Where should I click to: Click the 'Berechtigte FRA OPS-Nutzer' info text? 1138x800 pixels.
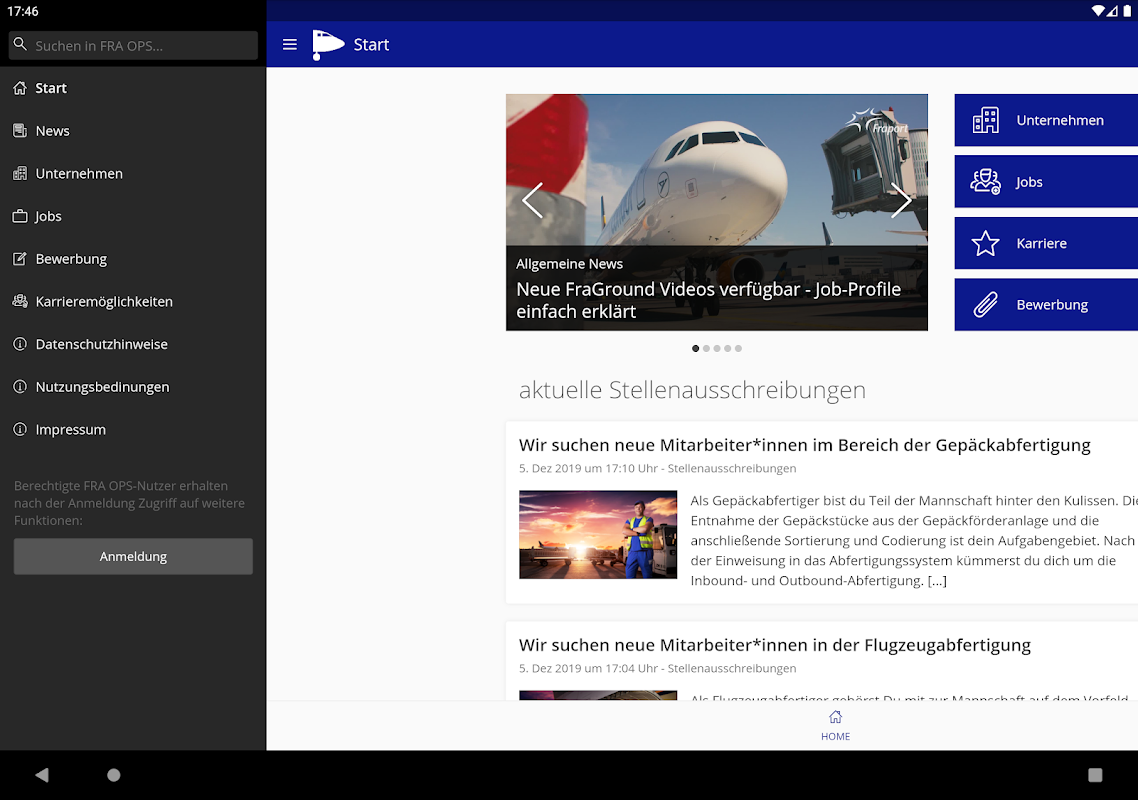(x=129, y=503)
